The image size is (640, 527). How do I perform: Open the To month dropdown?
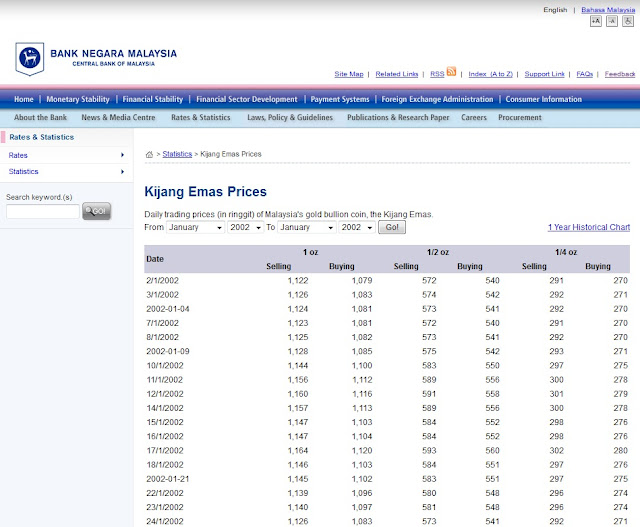307,227
